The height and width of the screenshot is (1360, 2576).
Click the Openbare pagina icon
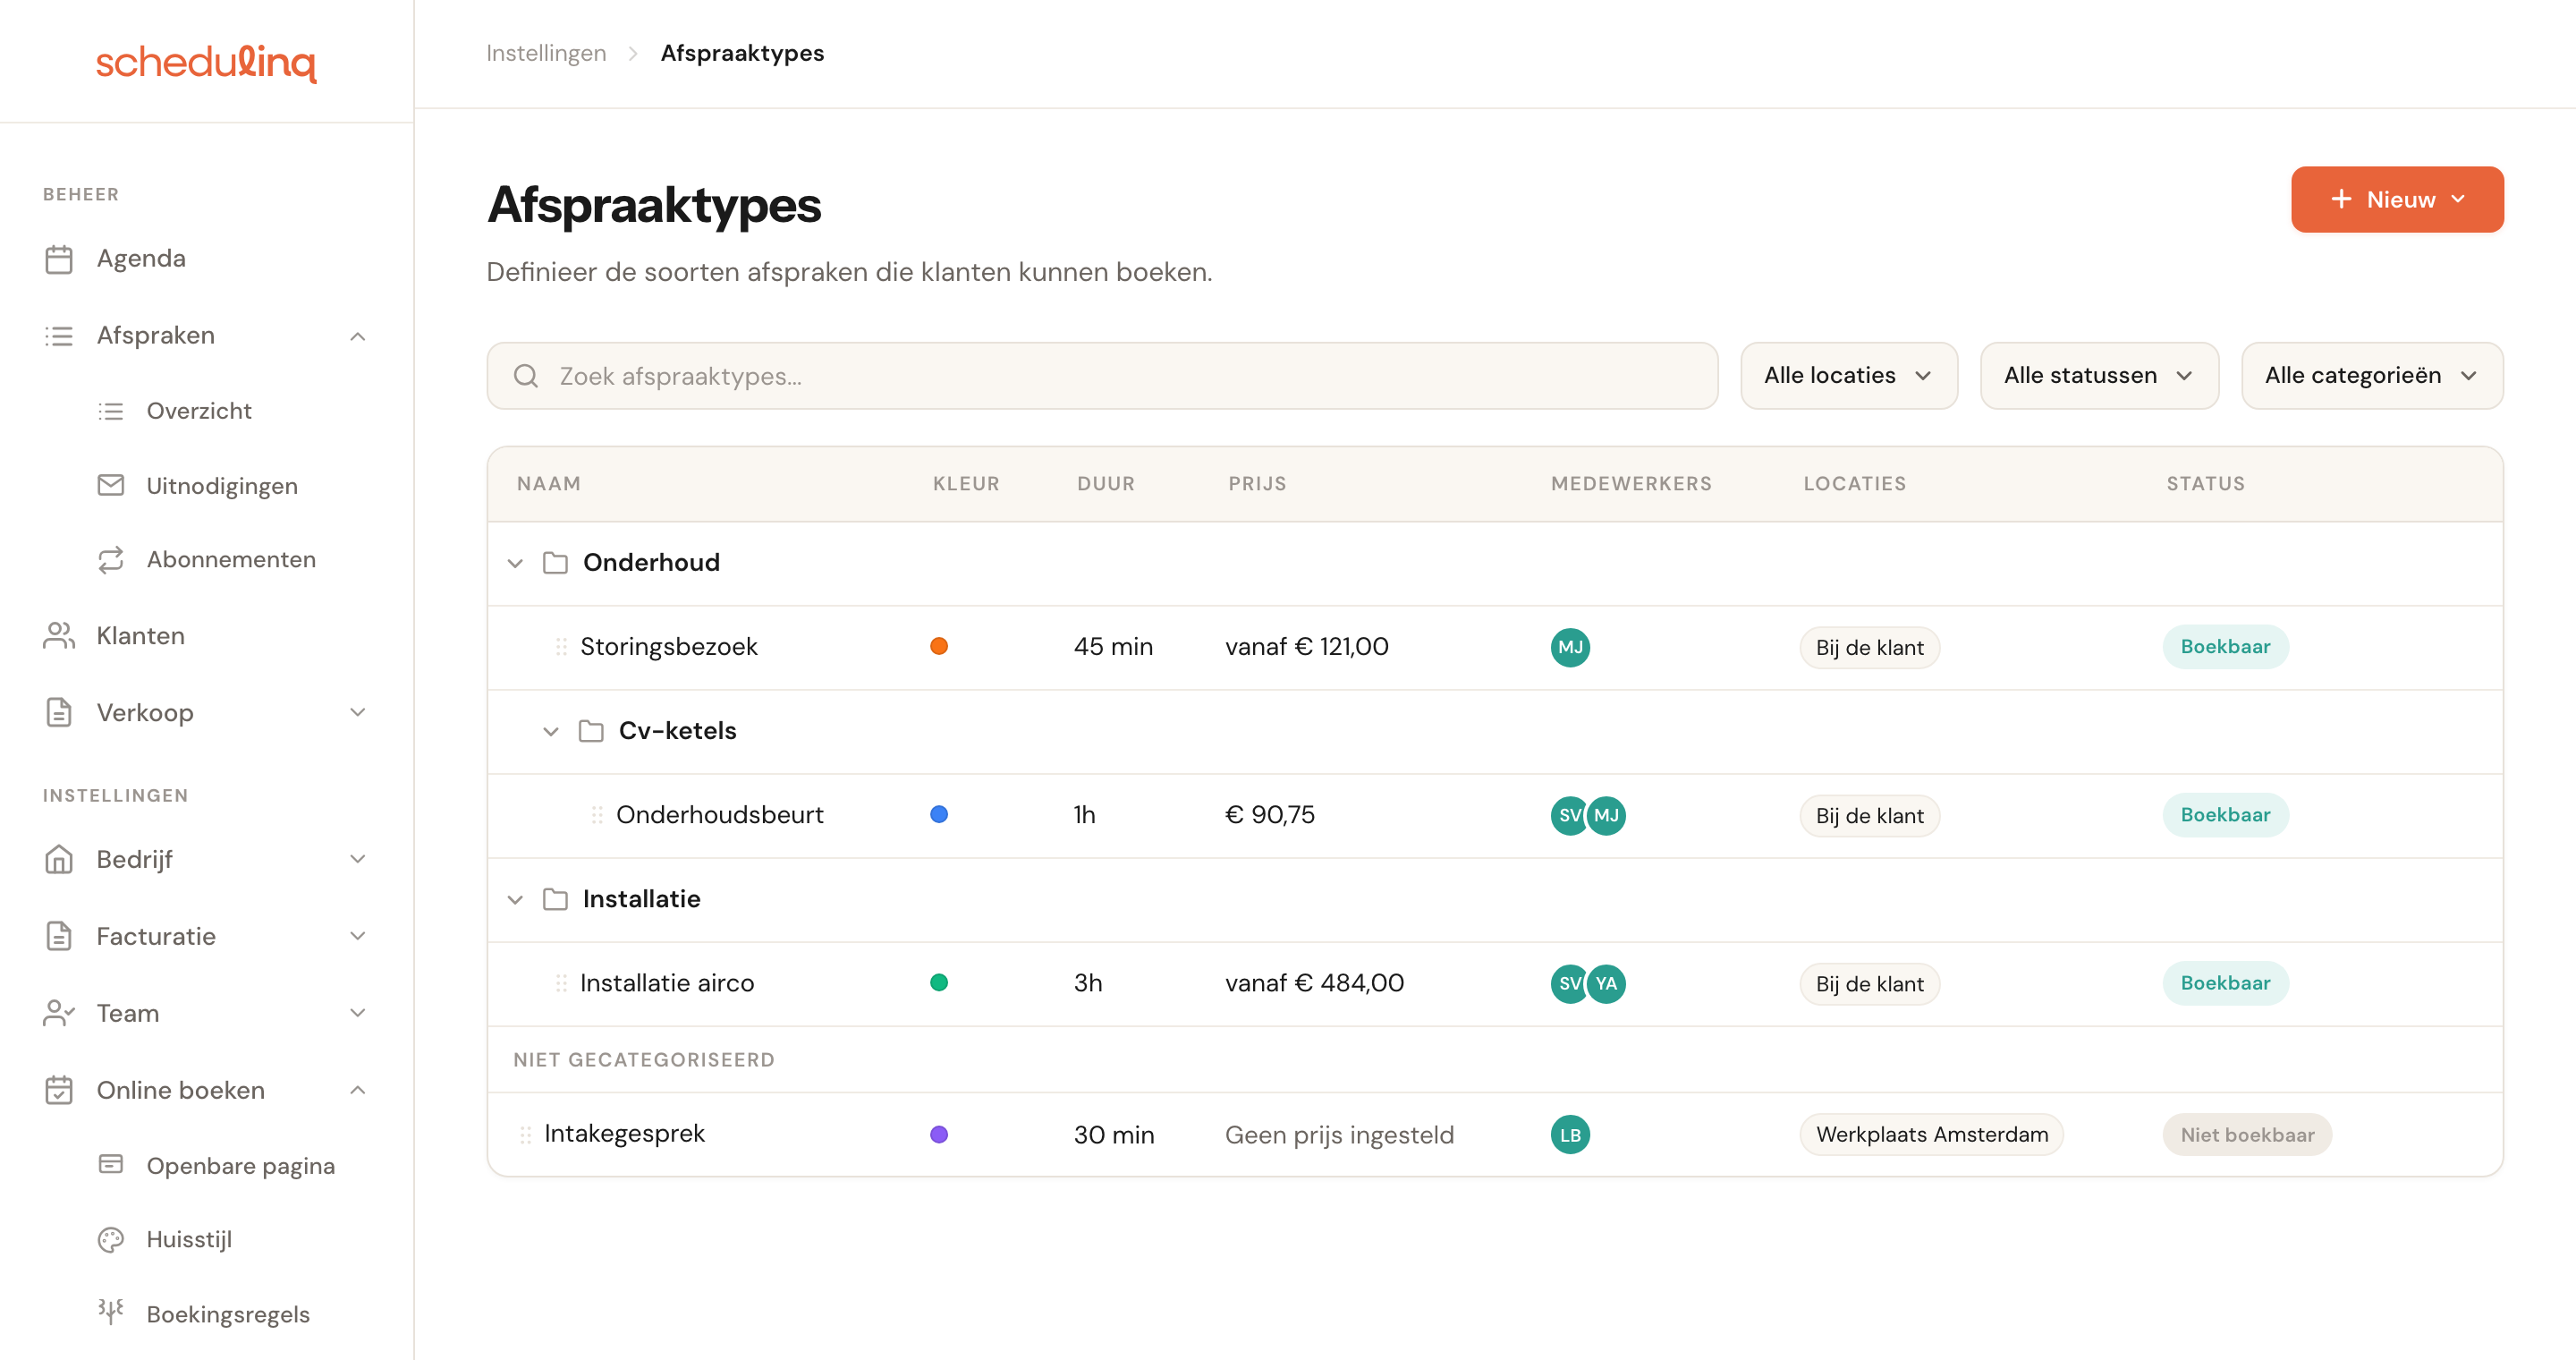(111, 1164)
